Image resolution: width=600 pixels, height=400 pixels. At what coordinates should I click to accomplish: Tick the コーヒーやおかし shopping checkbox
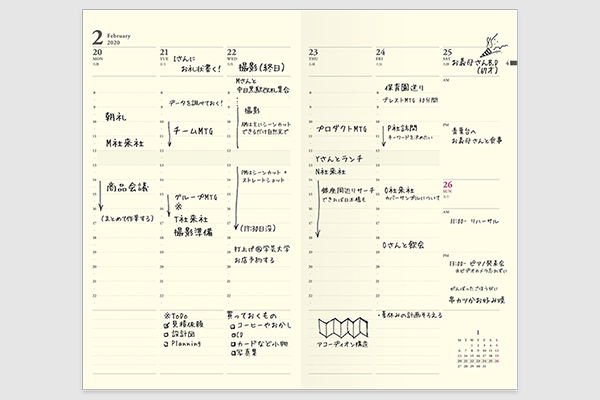(233, 327)
